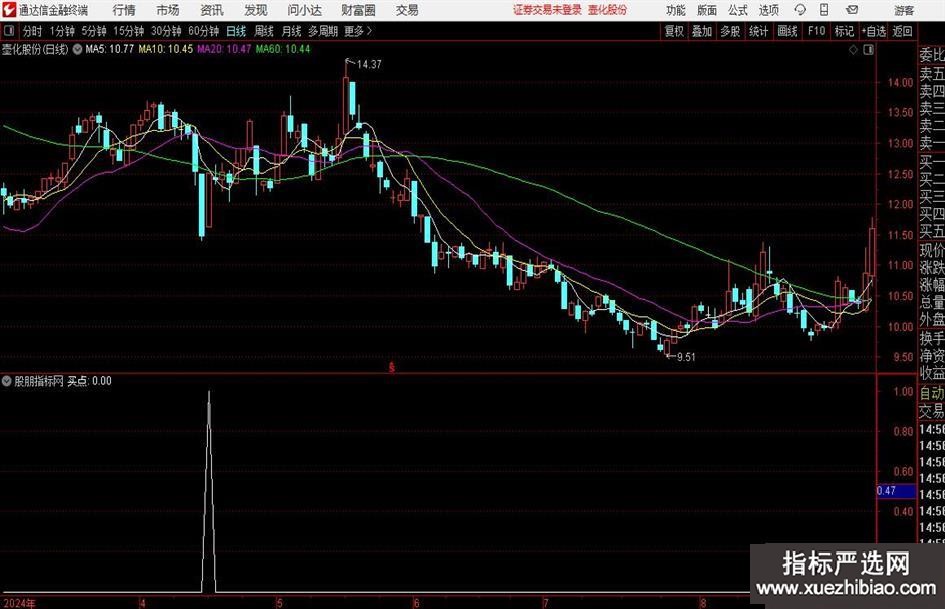Open the 市场 menu
Viewport: 945px width, 609px height.
pos(168,10)
